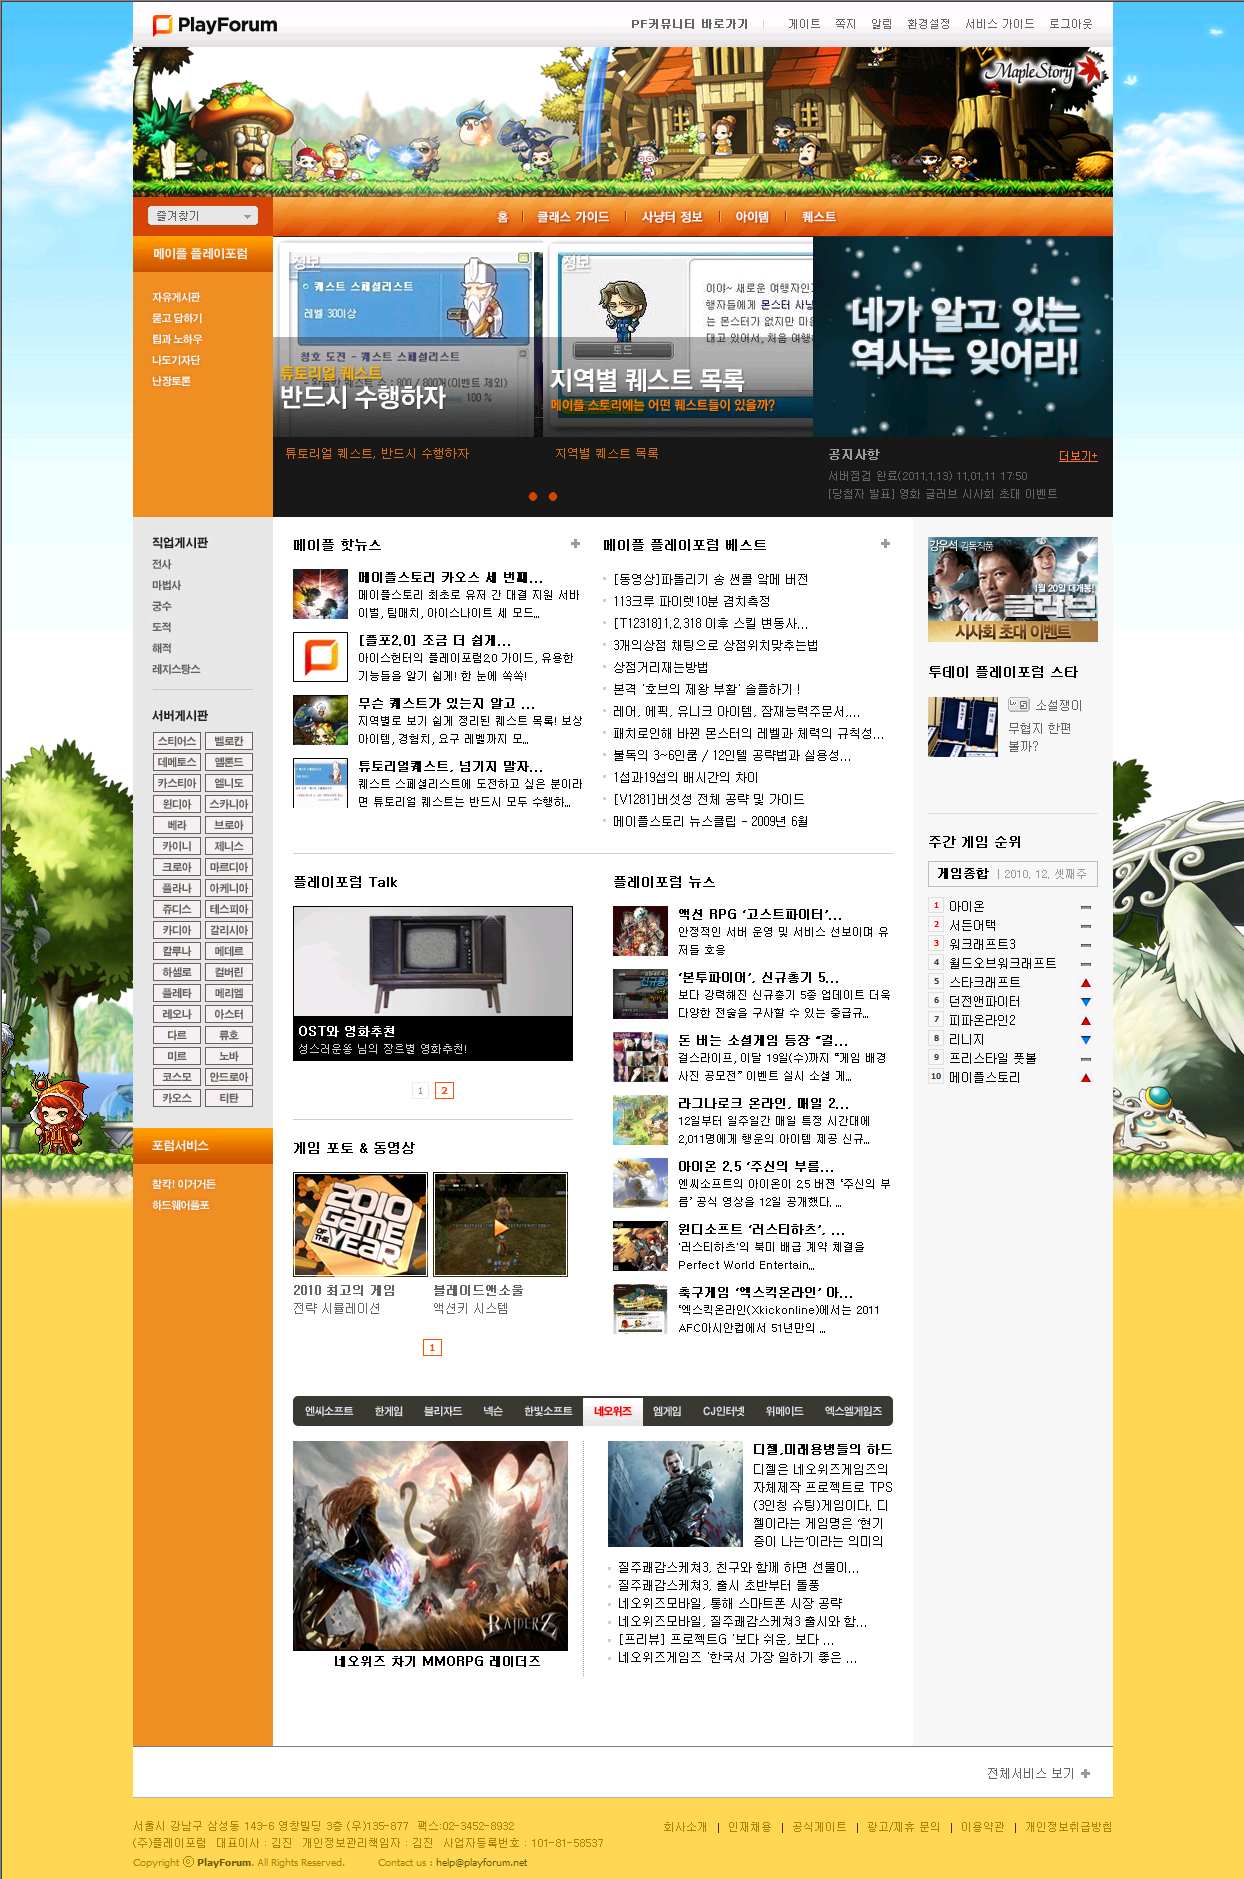Open the 사냥터 정보 menu item
This screenshot has height=1879, width=1244.
point(672,217)
